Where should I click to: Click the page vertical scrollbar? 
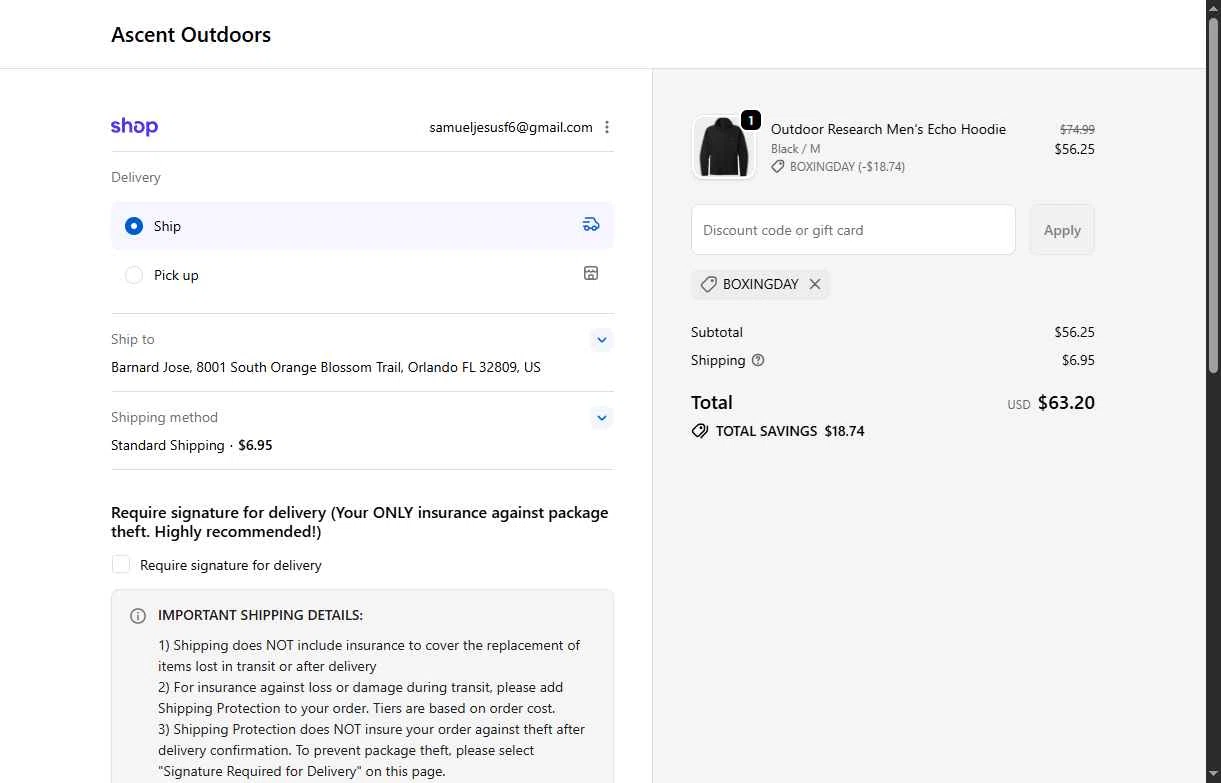tap(1214, 195)
